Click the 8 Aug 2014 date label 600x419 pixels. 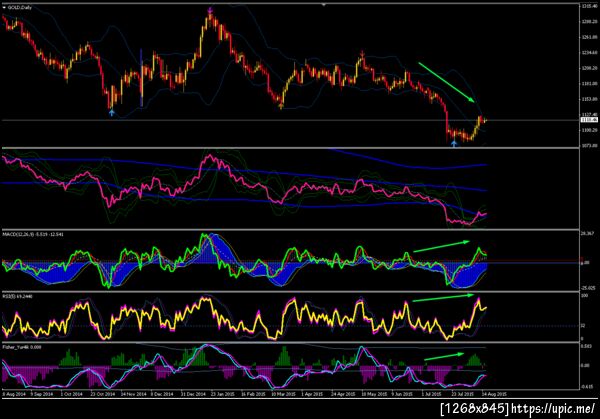pos(14,394)
